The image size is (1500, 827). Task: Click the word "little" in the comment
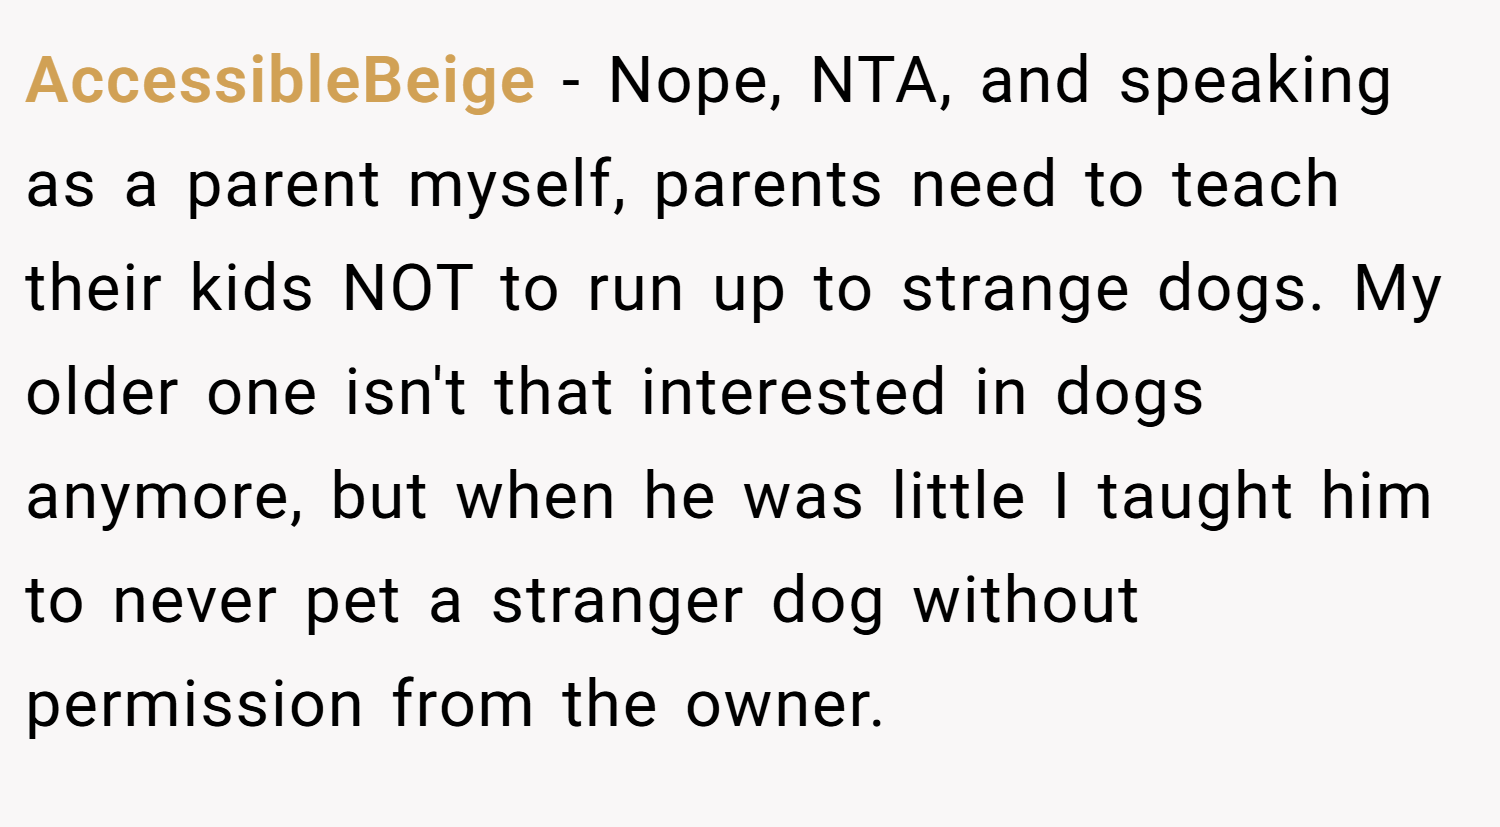pos(959,497)
